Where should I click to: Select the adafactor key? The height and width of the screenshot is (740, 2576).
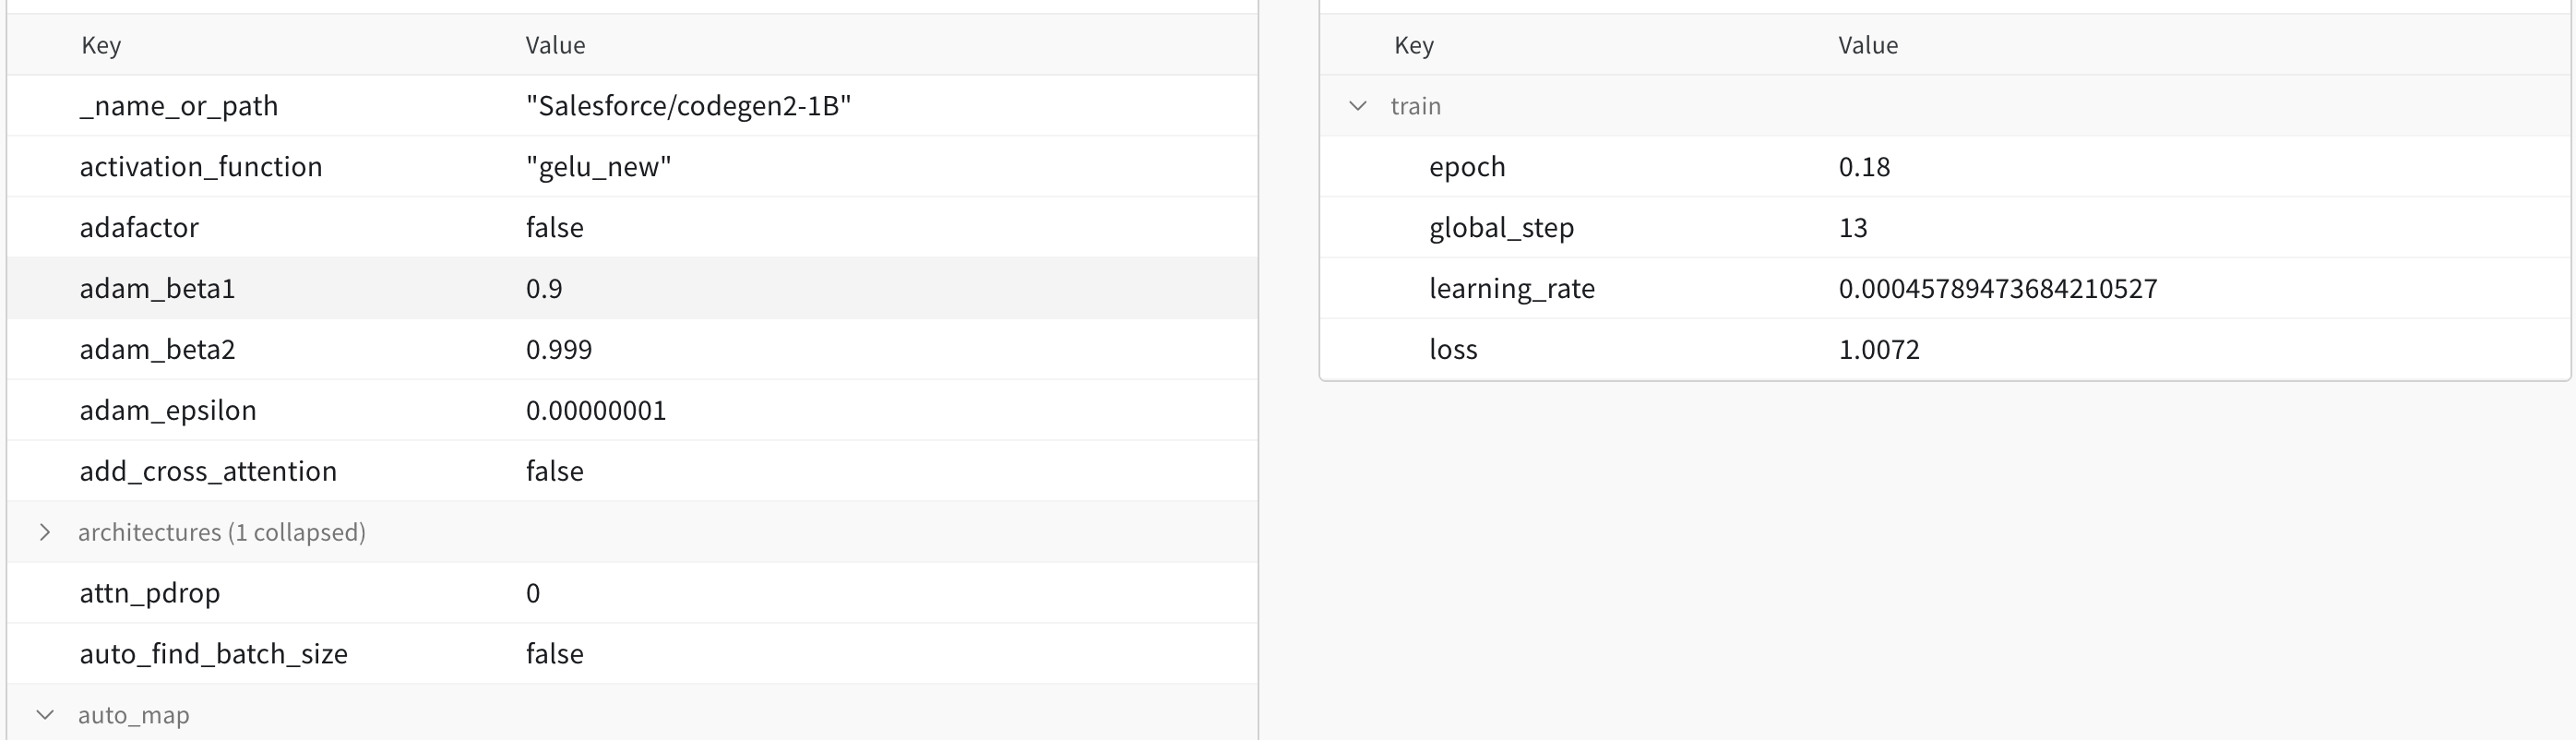click(139, 228)
